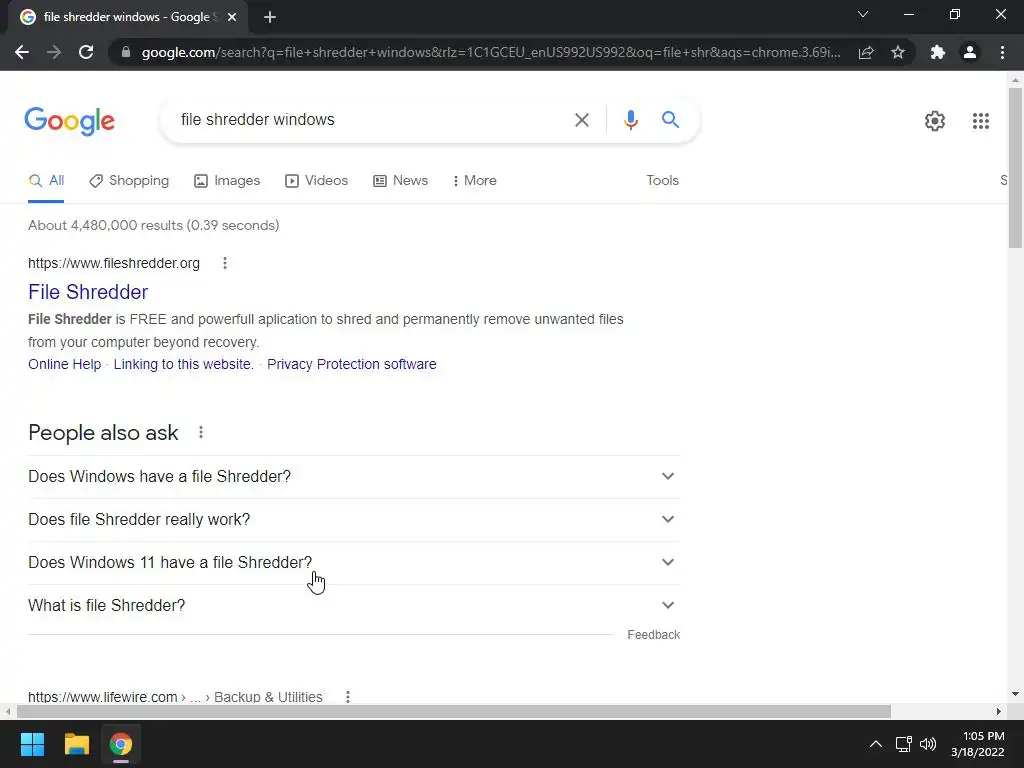Screen dimensions: 1024x768
Task: Go back to the previous page
Action: [22, 52]
